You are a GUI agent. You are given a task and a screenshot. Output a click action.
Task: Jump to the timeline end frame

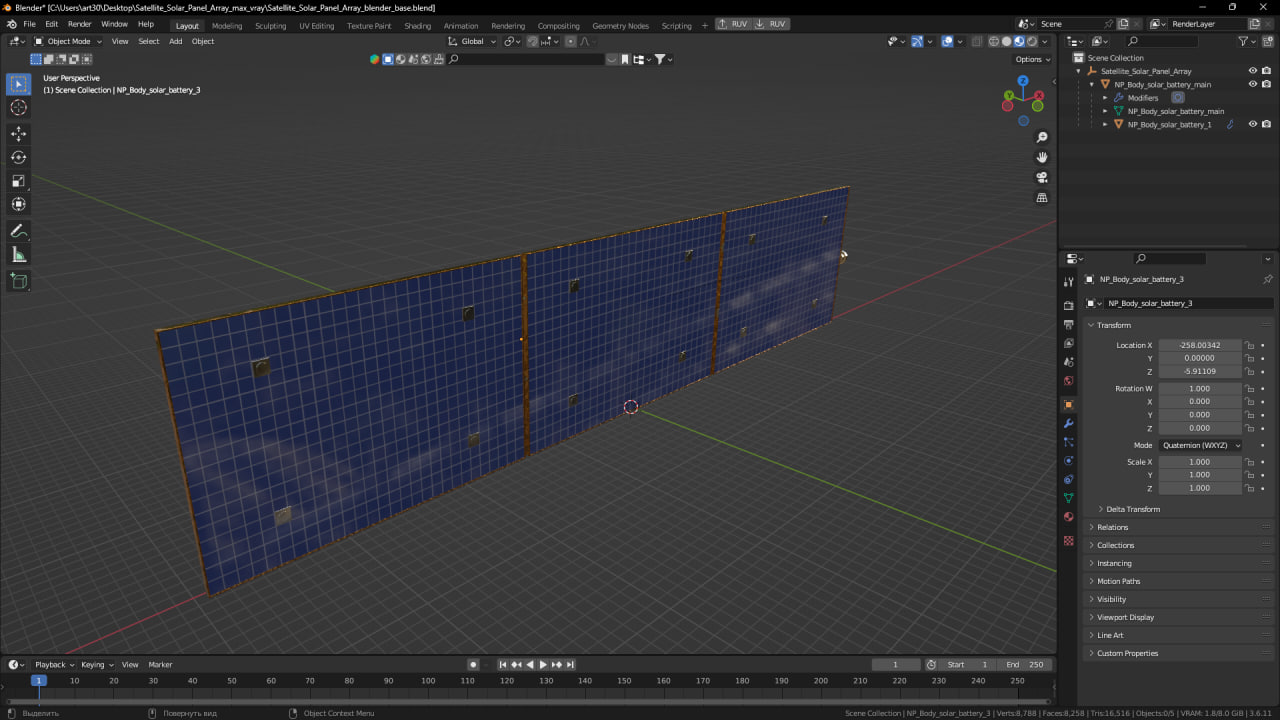coord(570,664)
